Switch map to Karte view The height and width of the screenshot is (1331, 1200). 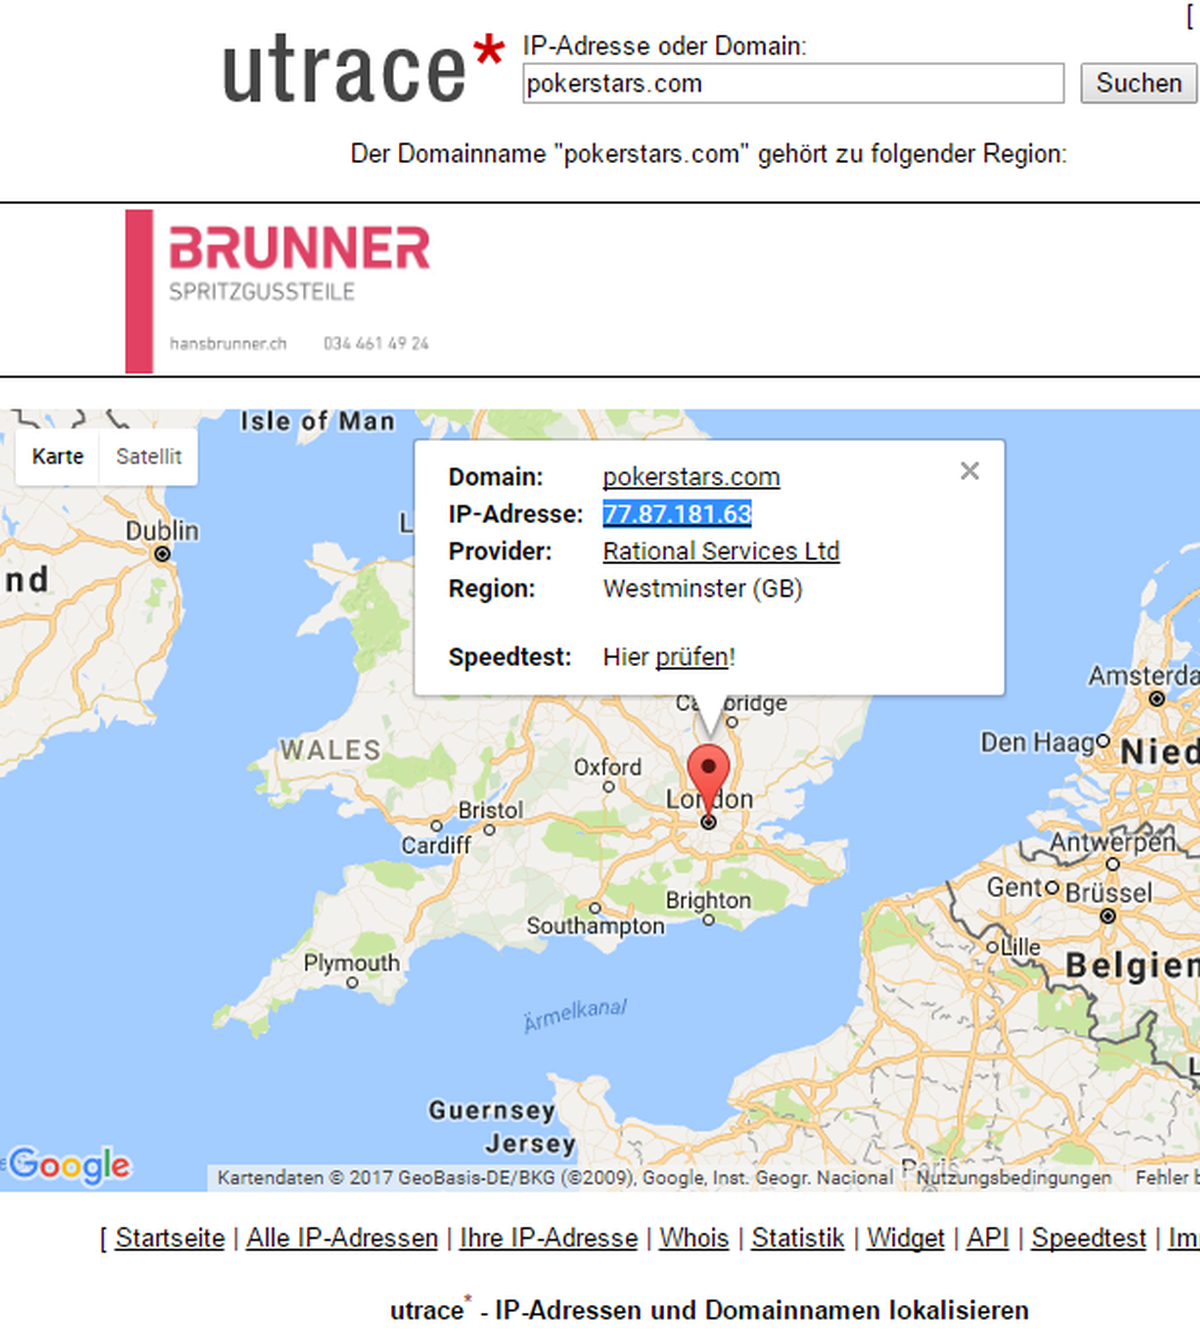coord(57,457)
